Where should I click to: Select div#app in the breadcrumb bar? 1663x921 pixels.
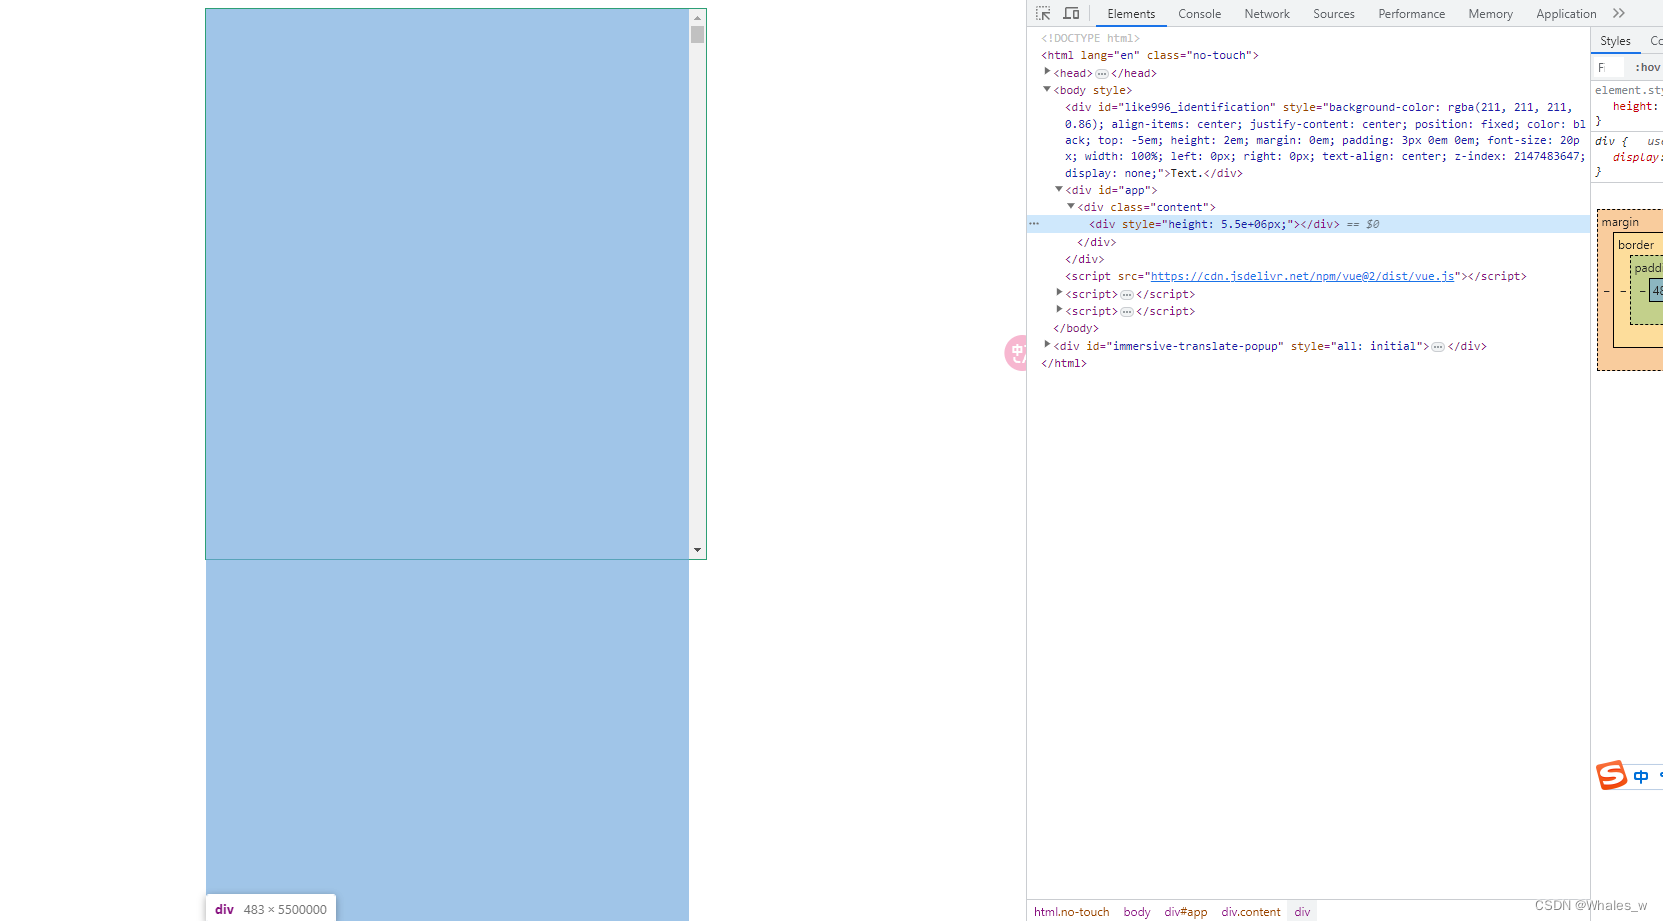(1185, 911)
